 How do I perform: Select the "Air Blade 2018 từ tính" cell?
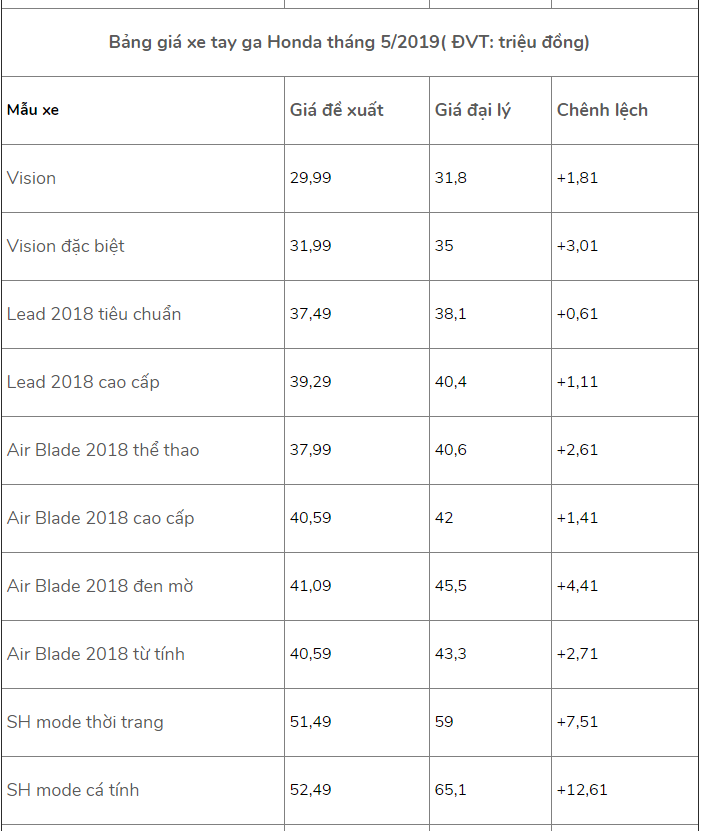pyautogui.click(x=96, y=654)
